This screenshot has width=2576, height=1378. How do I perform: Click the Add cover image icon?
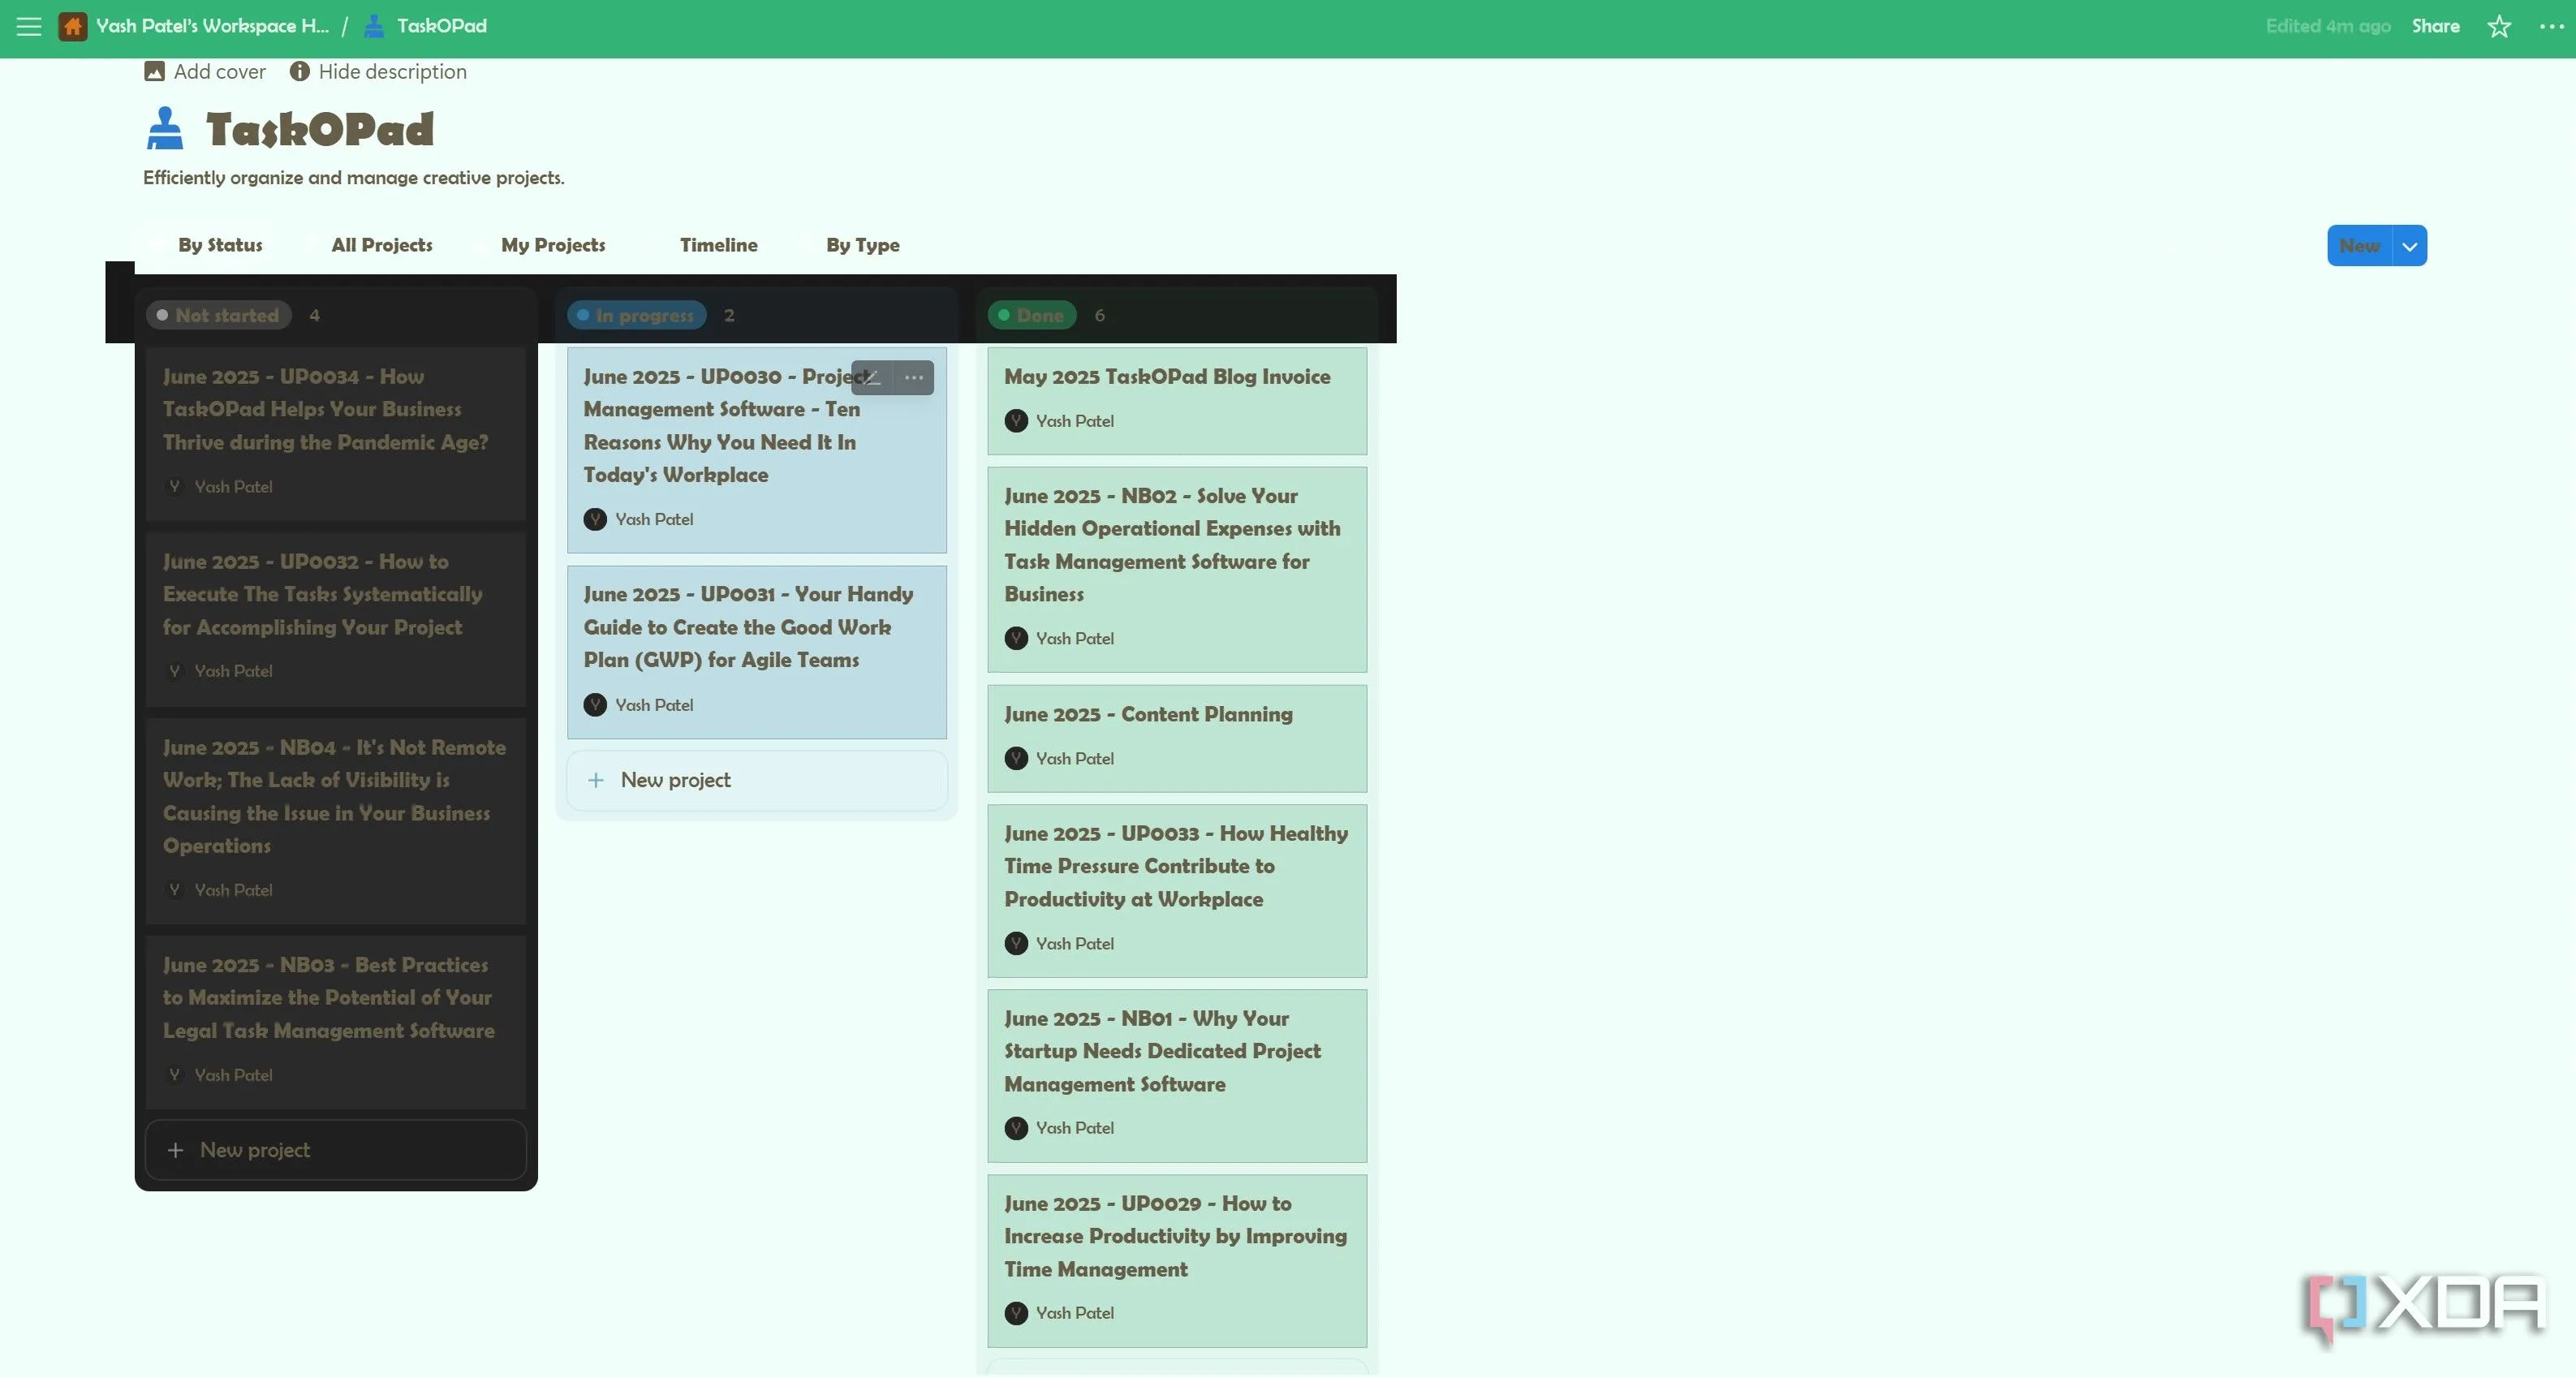[154, 71]
